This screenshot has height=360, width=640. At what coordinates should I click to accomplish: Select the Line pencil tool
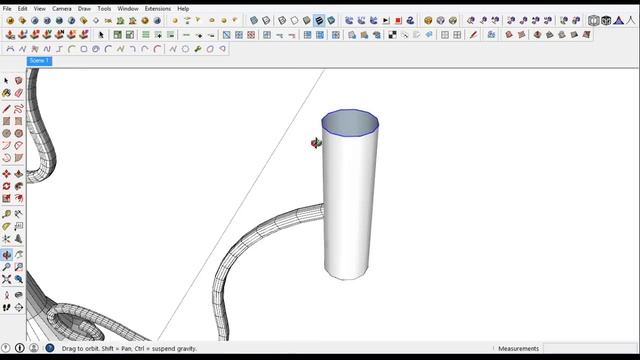[6, 109]
